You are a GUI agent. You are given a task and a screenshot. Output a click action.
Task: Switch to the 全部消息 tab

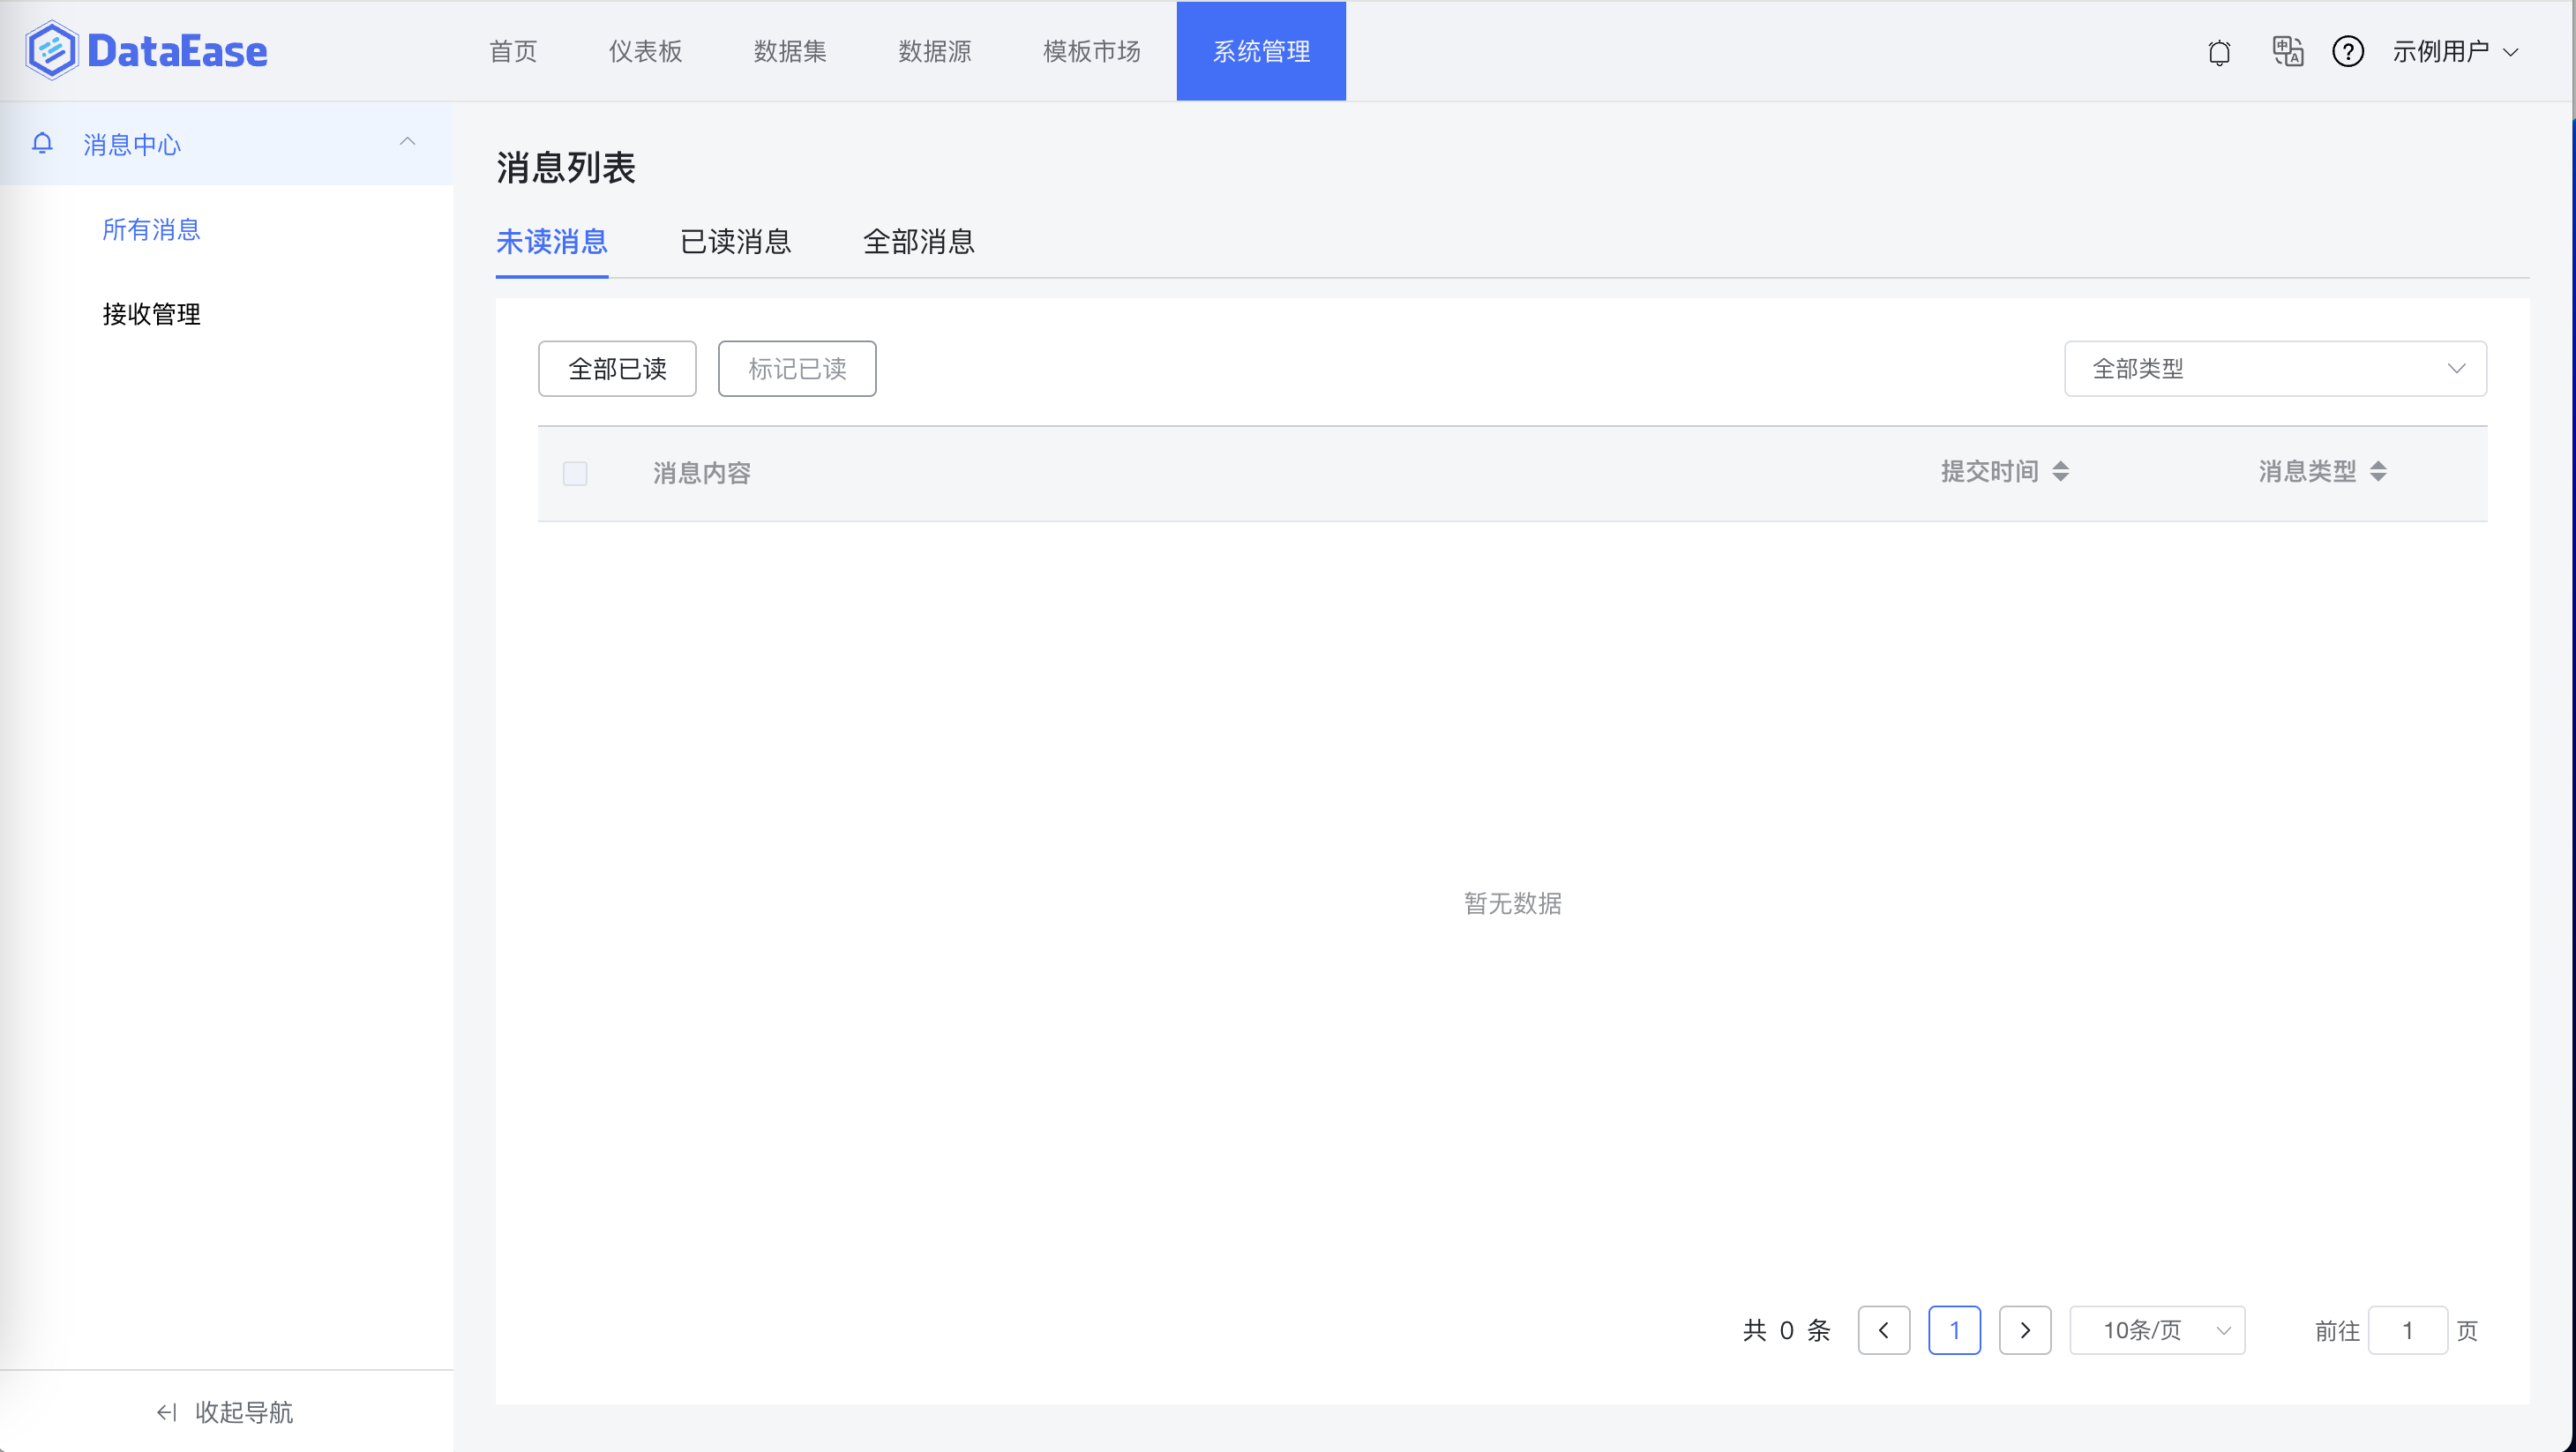point(919,242)
